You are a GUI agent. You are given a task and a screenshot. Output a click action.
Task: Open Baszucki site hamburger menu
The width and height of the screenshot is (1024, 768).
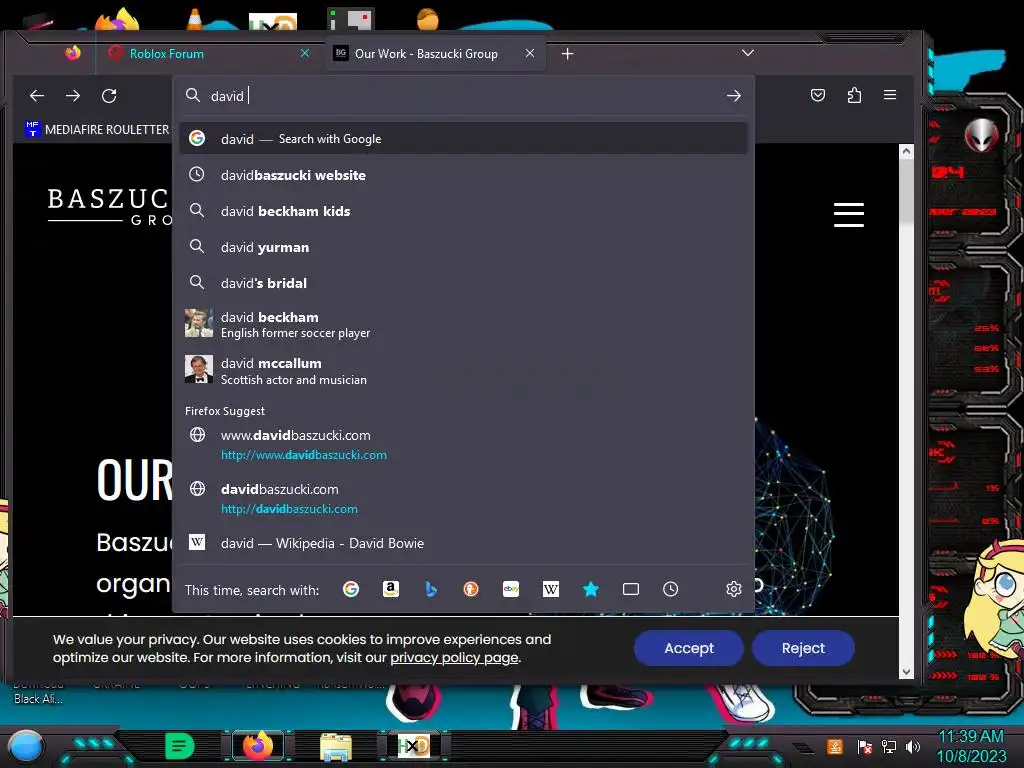[x=849, y=215]
